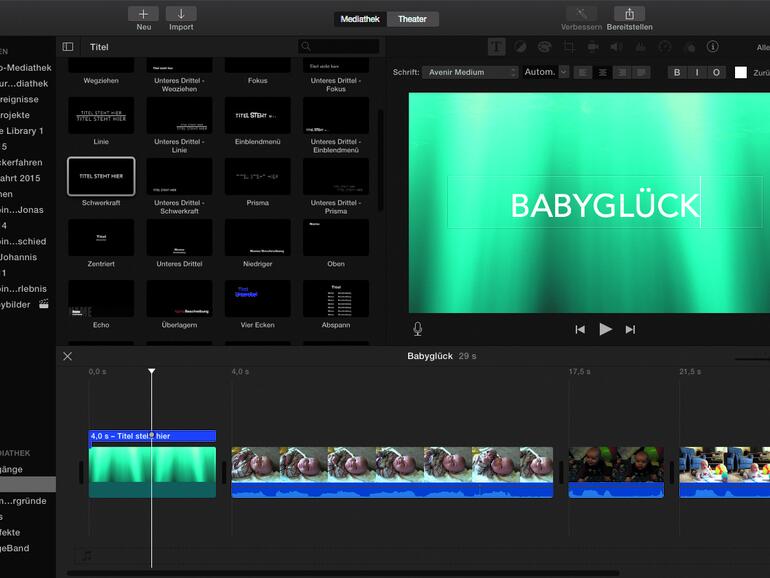Open the stabilization camera icon

[x=592, y=47]
